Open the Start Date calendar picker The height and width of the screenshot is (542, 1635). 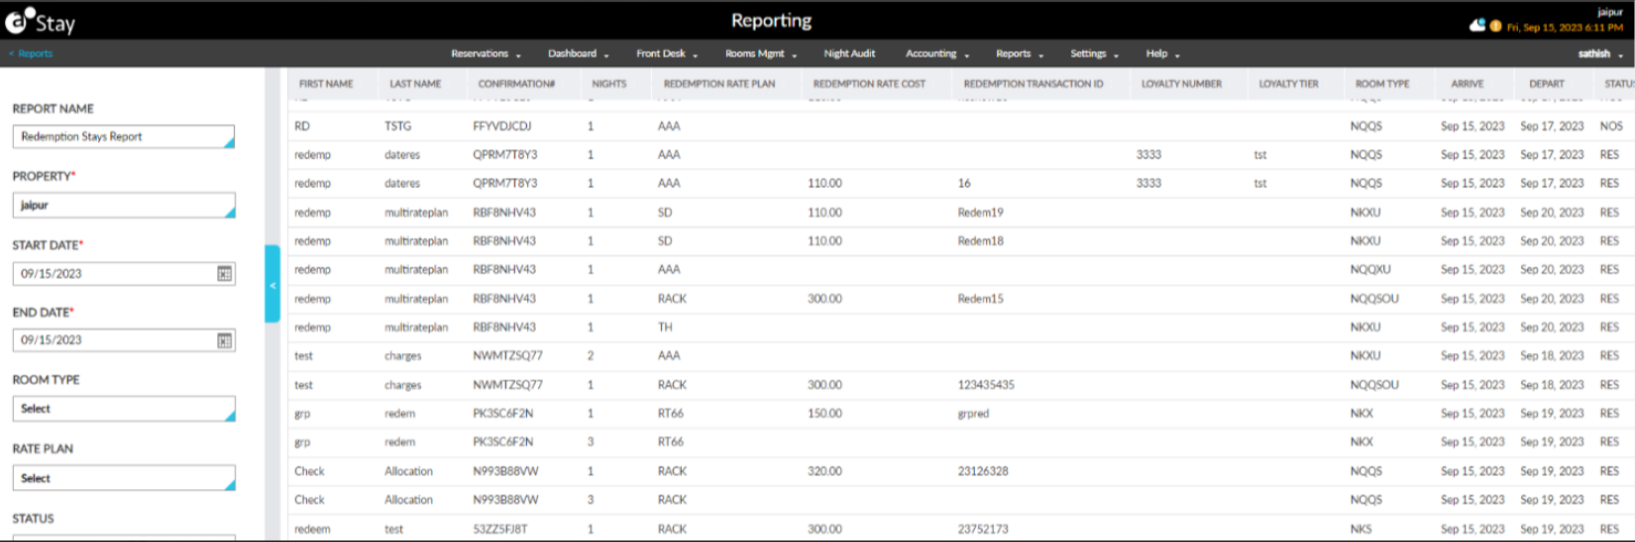click(224, 274)
